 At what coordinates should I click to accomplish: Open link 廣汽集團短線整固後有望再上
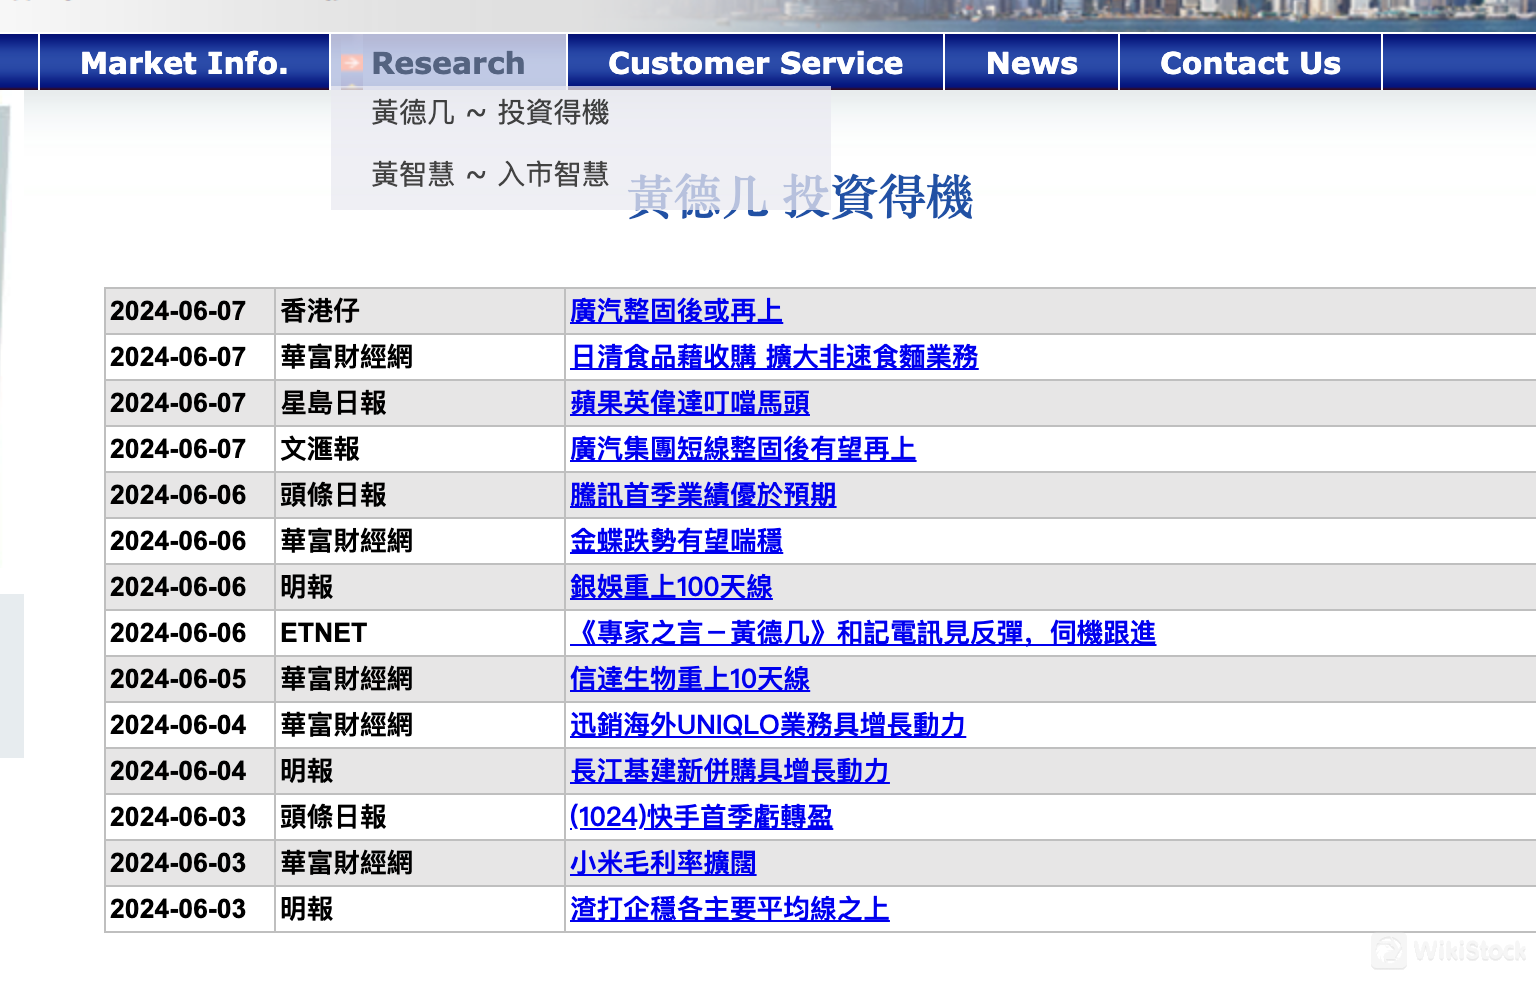742,449
